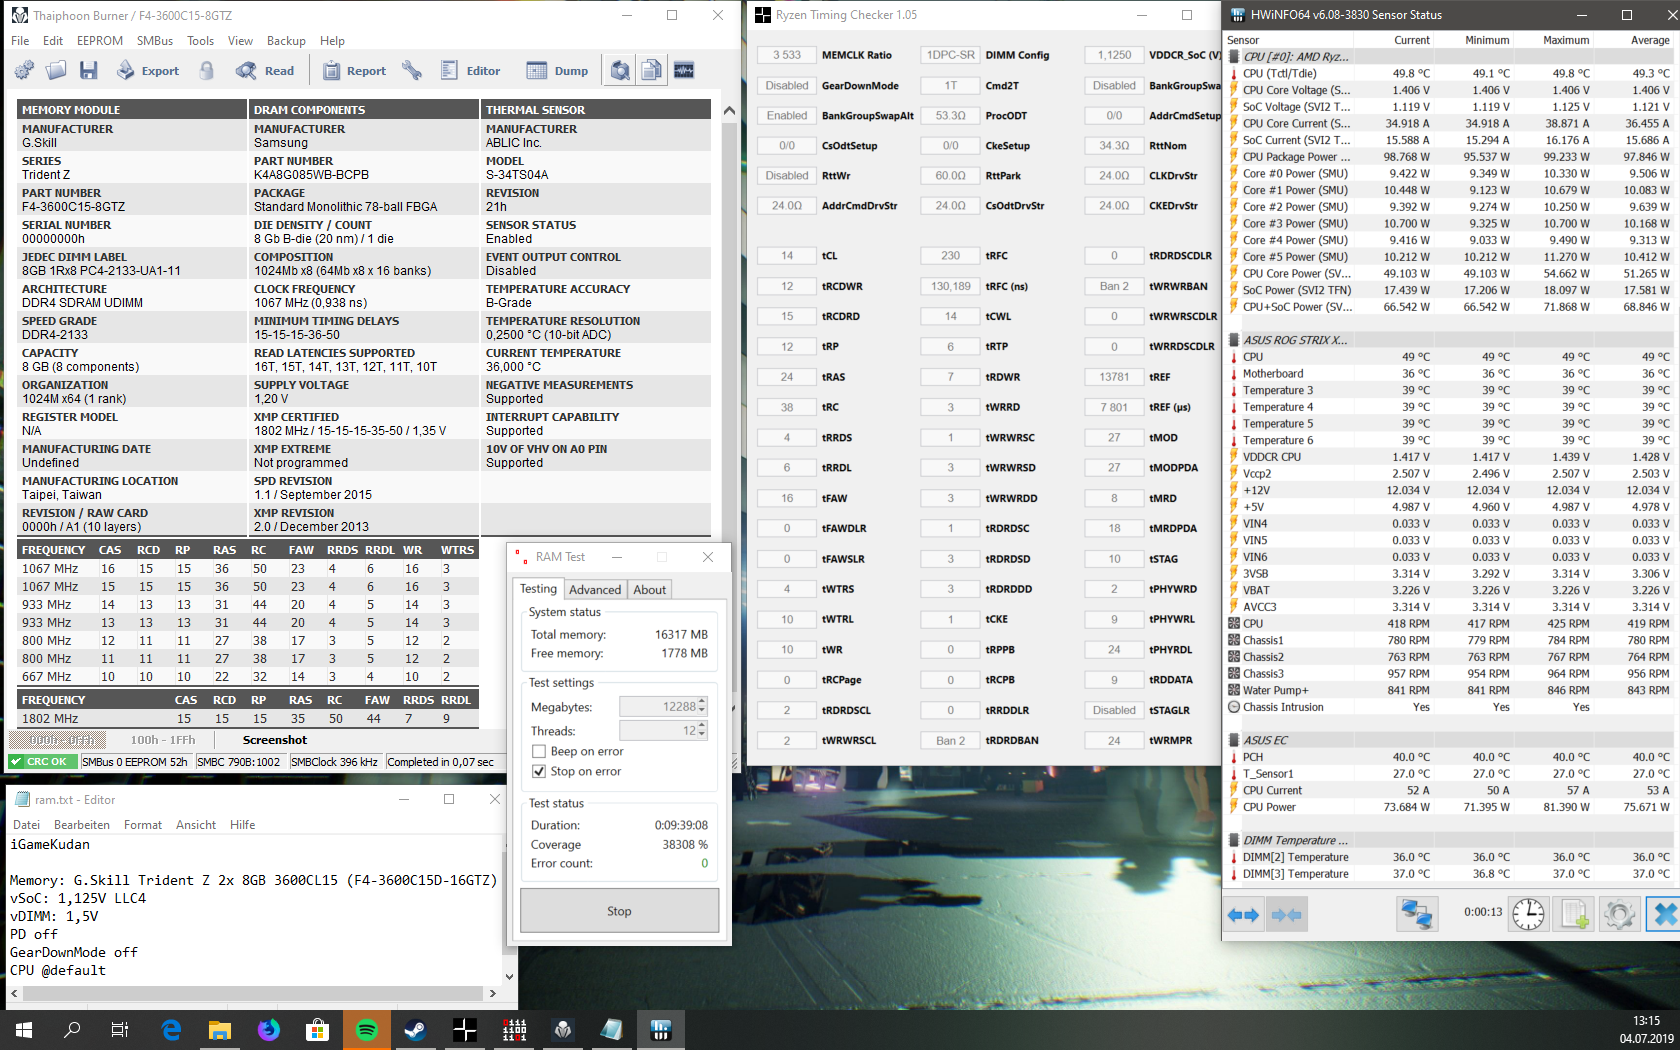Click the HWiNFO network computers icon
1680x1050 pixels.
click(1417, 915)
